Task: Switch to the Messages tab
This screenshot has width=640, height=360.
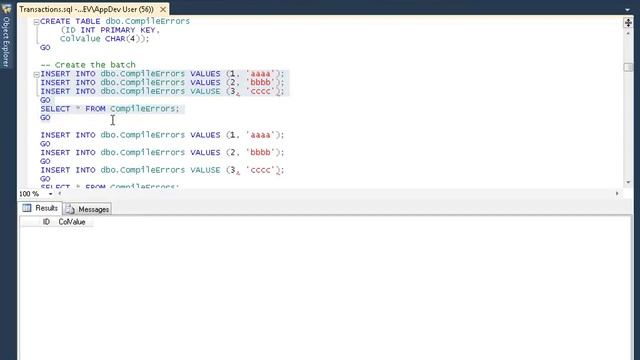Action: (x=87, y=209)
